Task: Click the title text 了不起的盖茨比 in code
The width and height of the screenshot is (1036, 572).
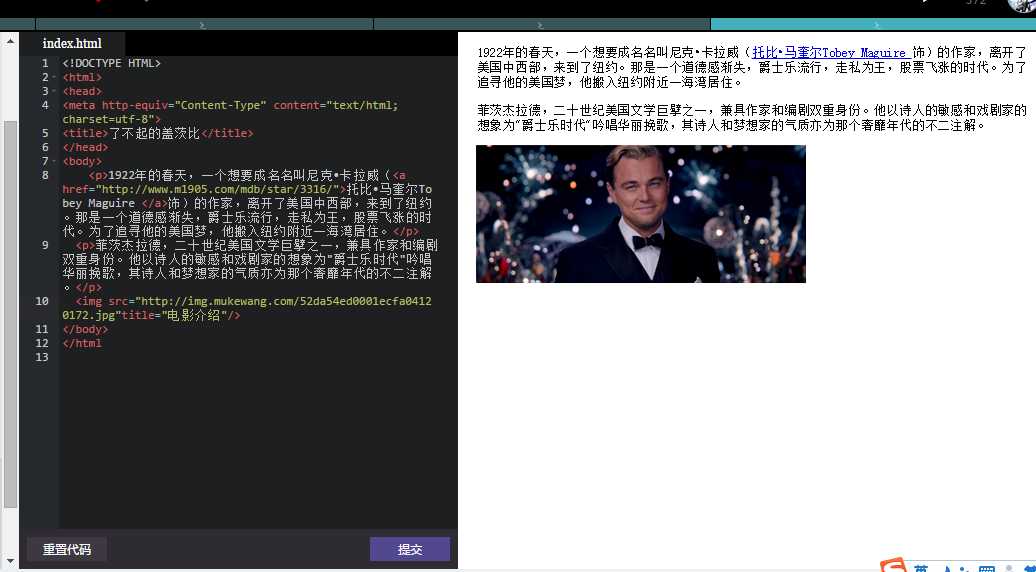Action: [x=154, y=133]
